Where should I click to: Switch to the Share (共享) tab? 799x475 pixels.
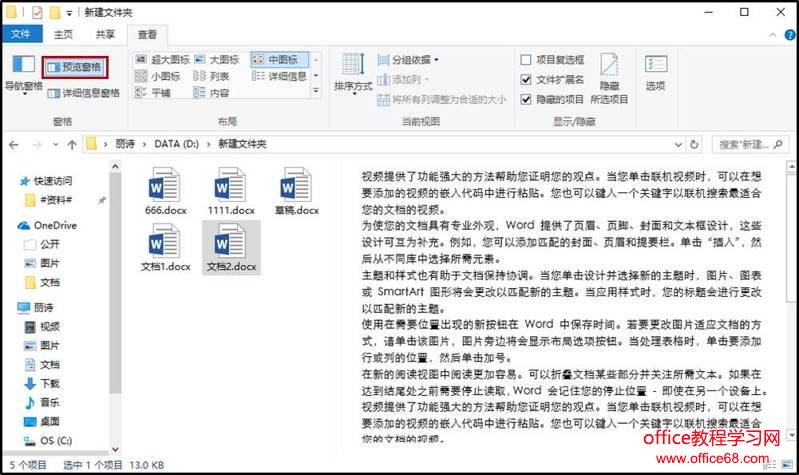(105, 34)
